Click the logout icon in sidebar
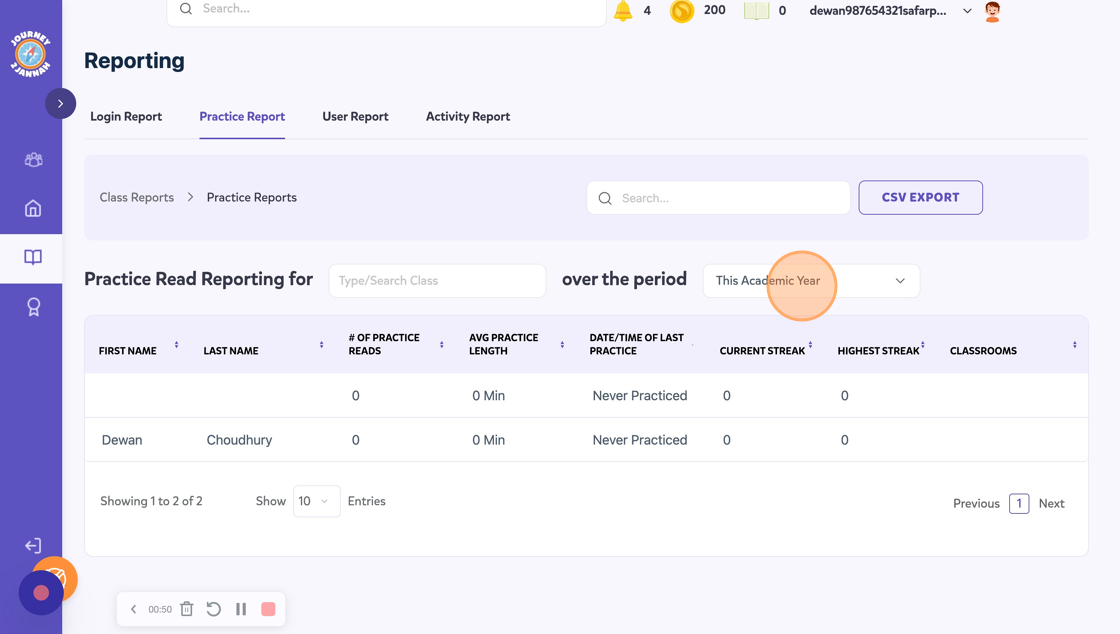 (x=33, y=546)
